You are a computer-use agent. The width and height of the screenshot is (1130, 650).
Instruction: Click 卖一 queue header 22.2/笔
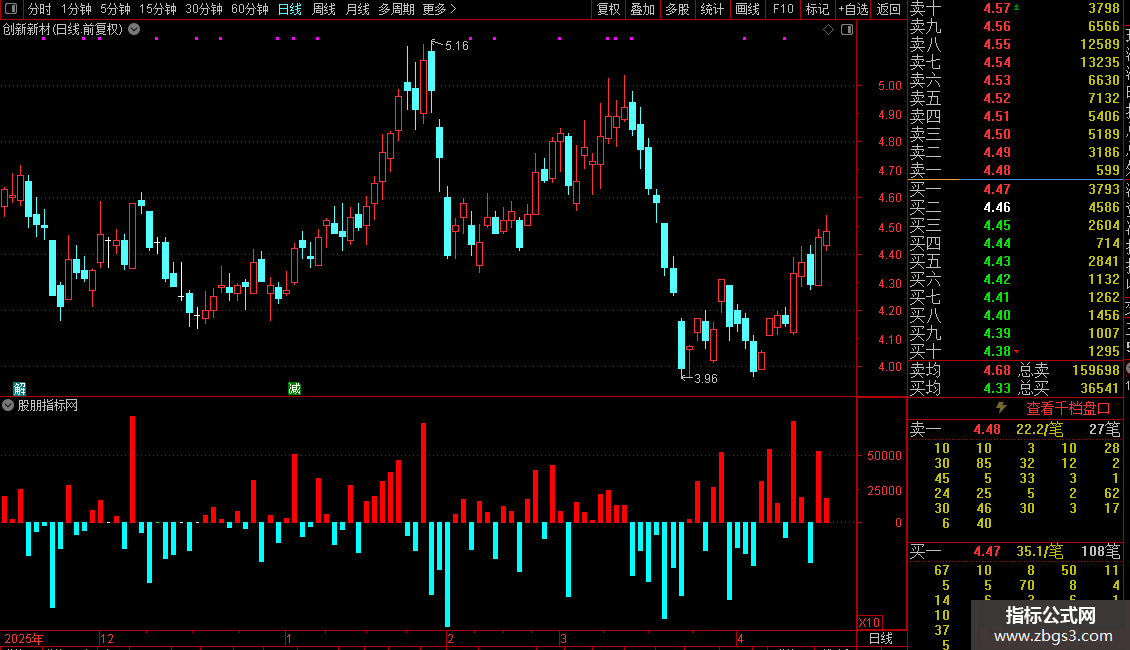point(1039,429)
